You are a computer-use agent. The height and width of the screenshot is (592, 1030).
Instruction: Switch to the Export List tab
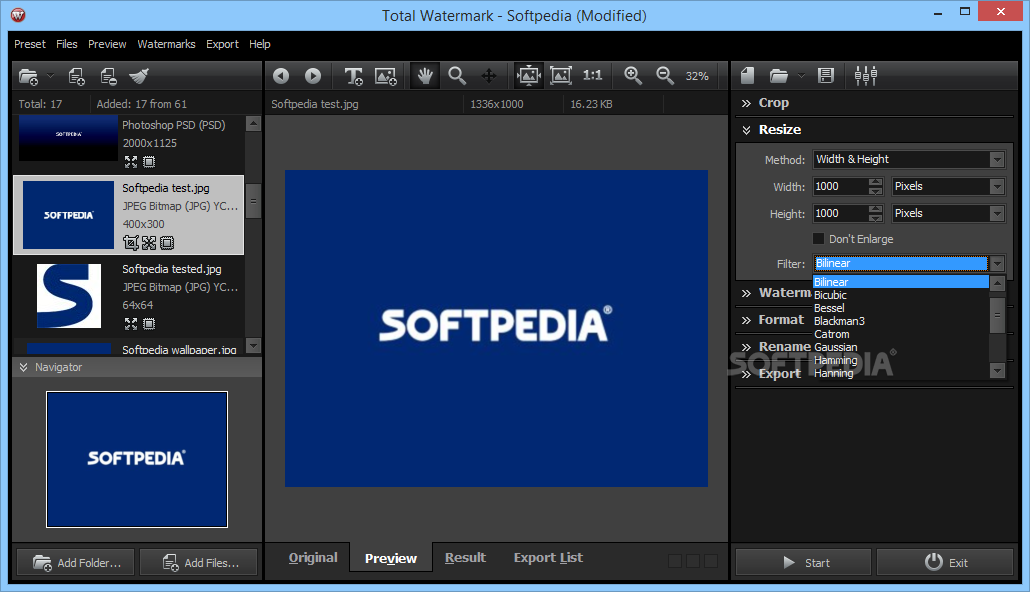tap(548, 558)
